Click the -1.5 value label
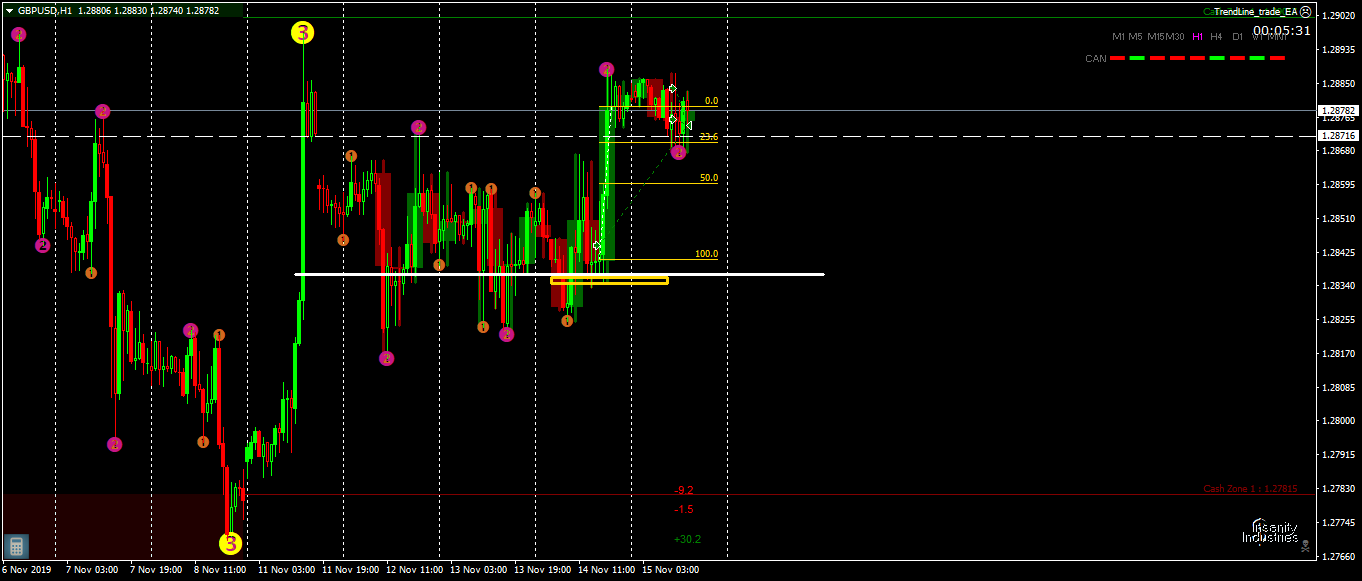 click(x=684, y=509)
